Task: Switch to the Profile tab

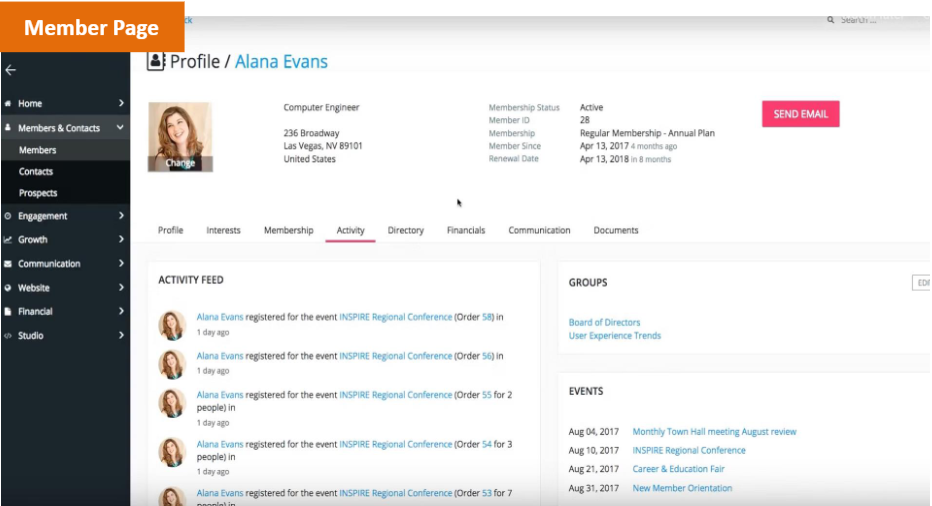Action: tap(171, 231)
